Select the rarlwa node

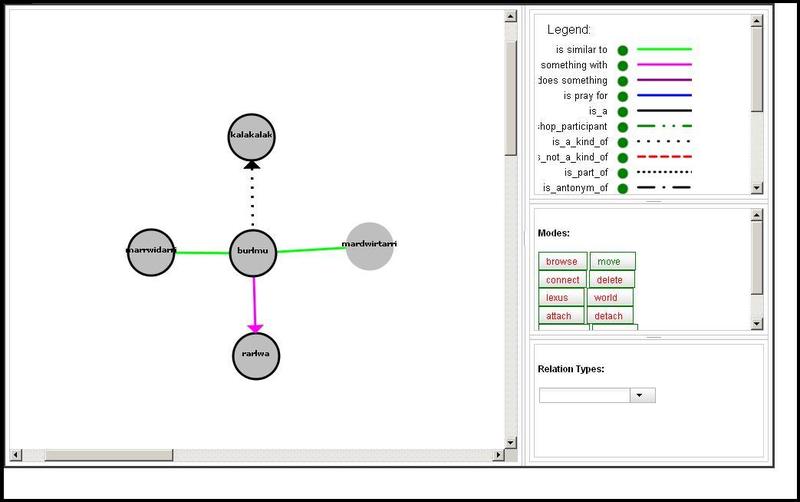click(257, 356)
